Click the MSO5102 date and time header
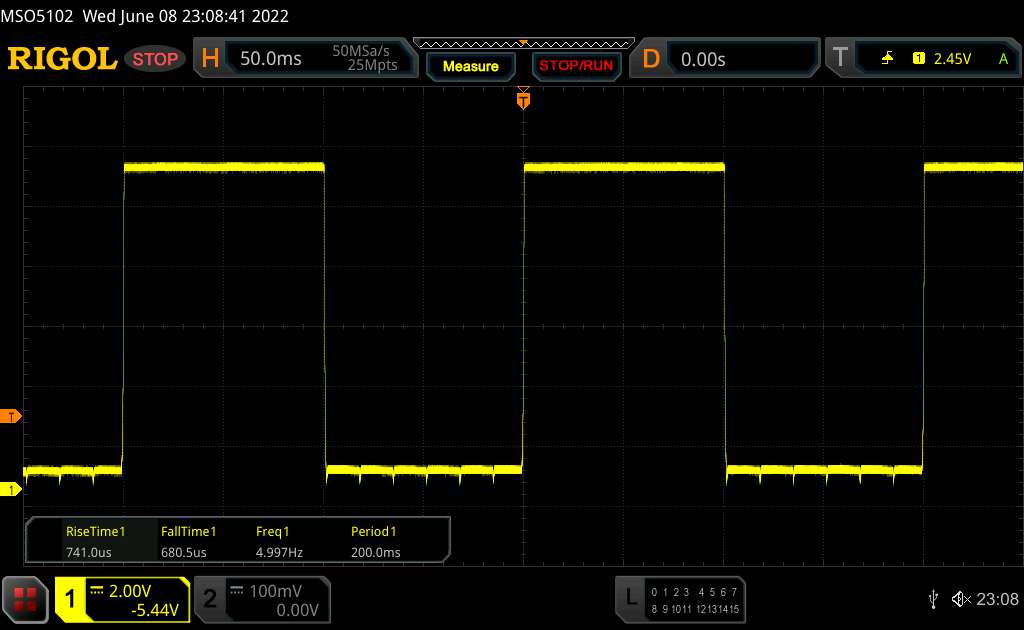1024x630 pixels. click(144, 16)
